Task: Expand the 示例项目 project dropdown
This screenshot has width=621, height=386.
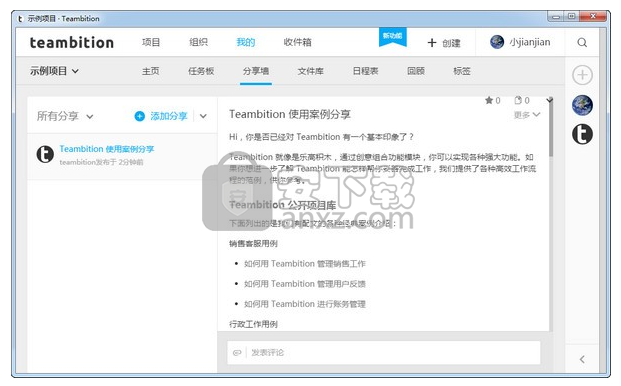Action: pos(54,71)
